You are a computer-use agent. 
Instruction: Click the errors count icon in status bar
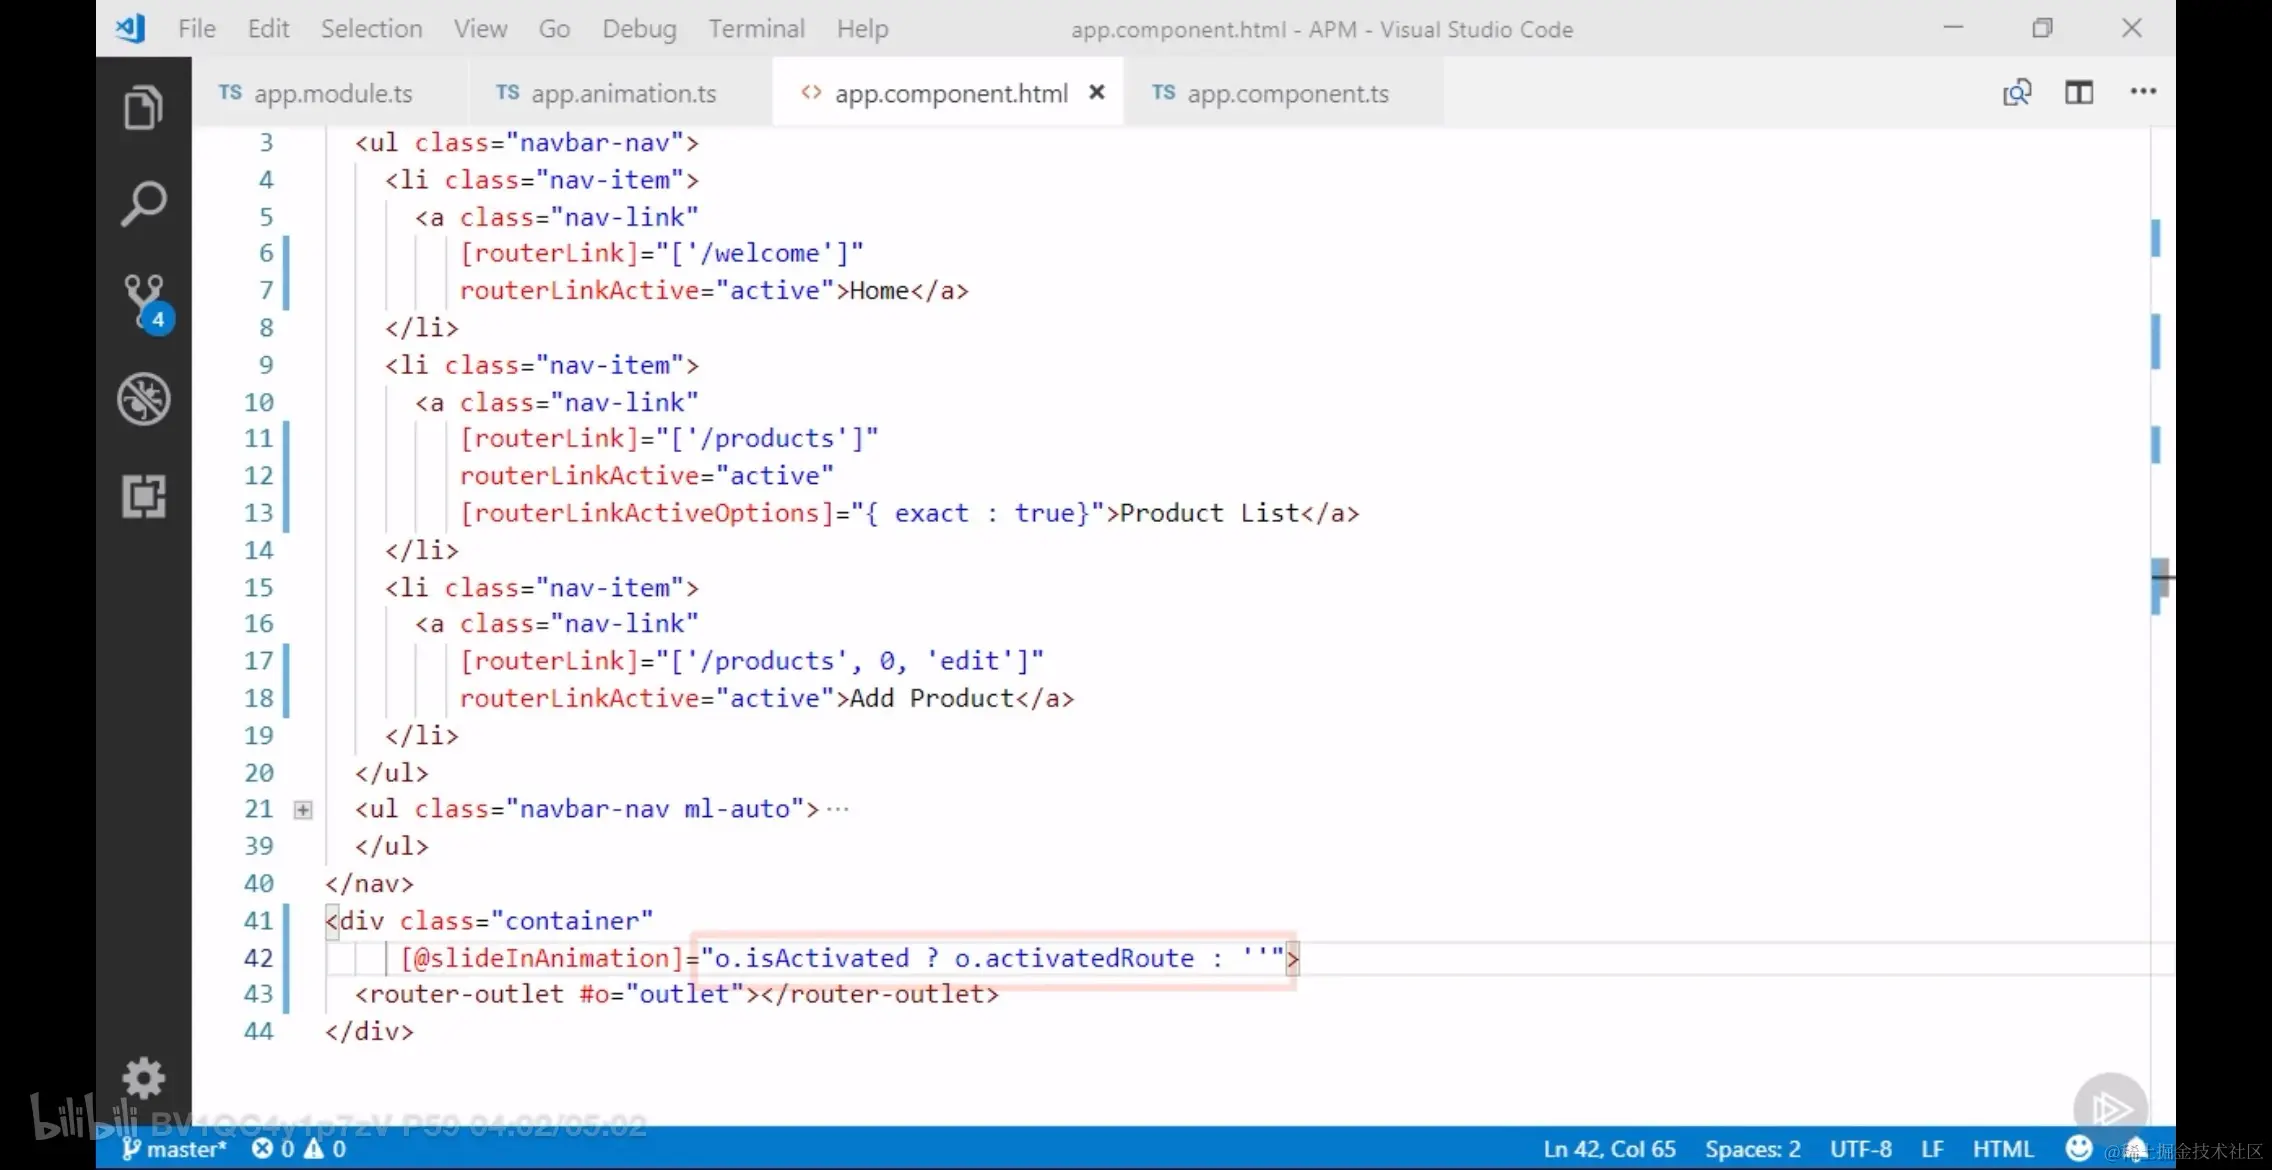point(273,1149)
